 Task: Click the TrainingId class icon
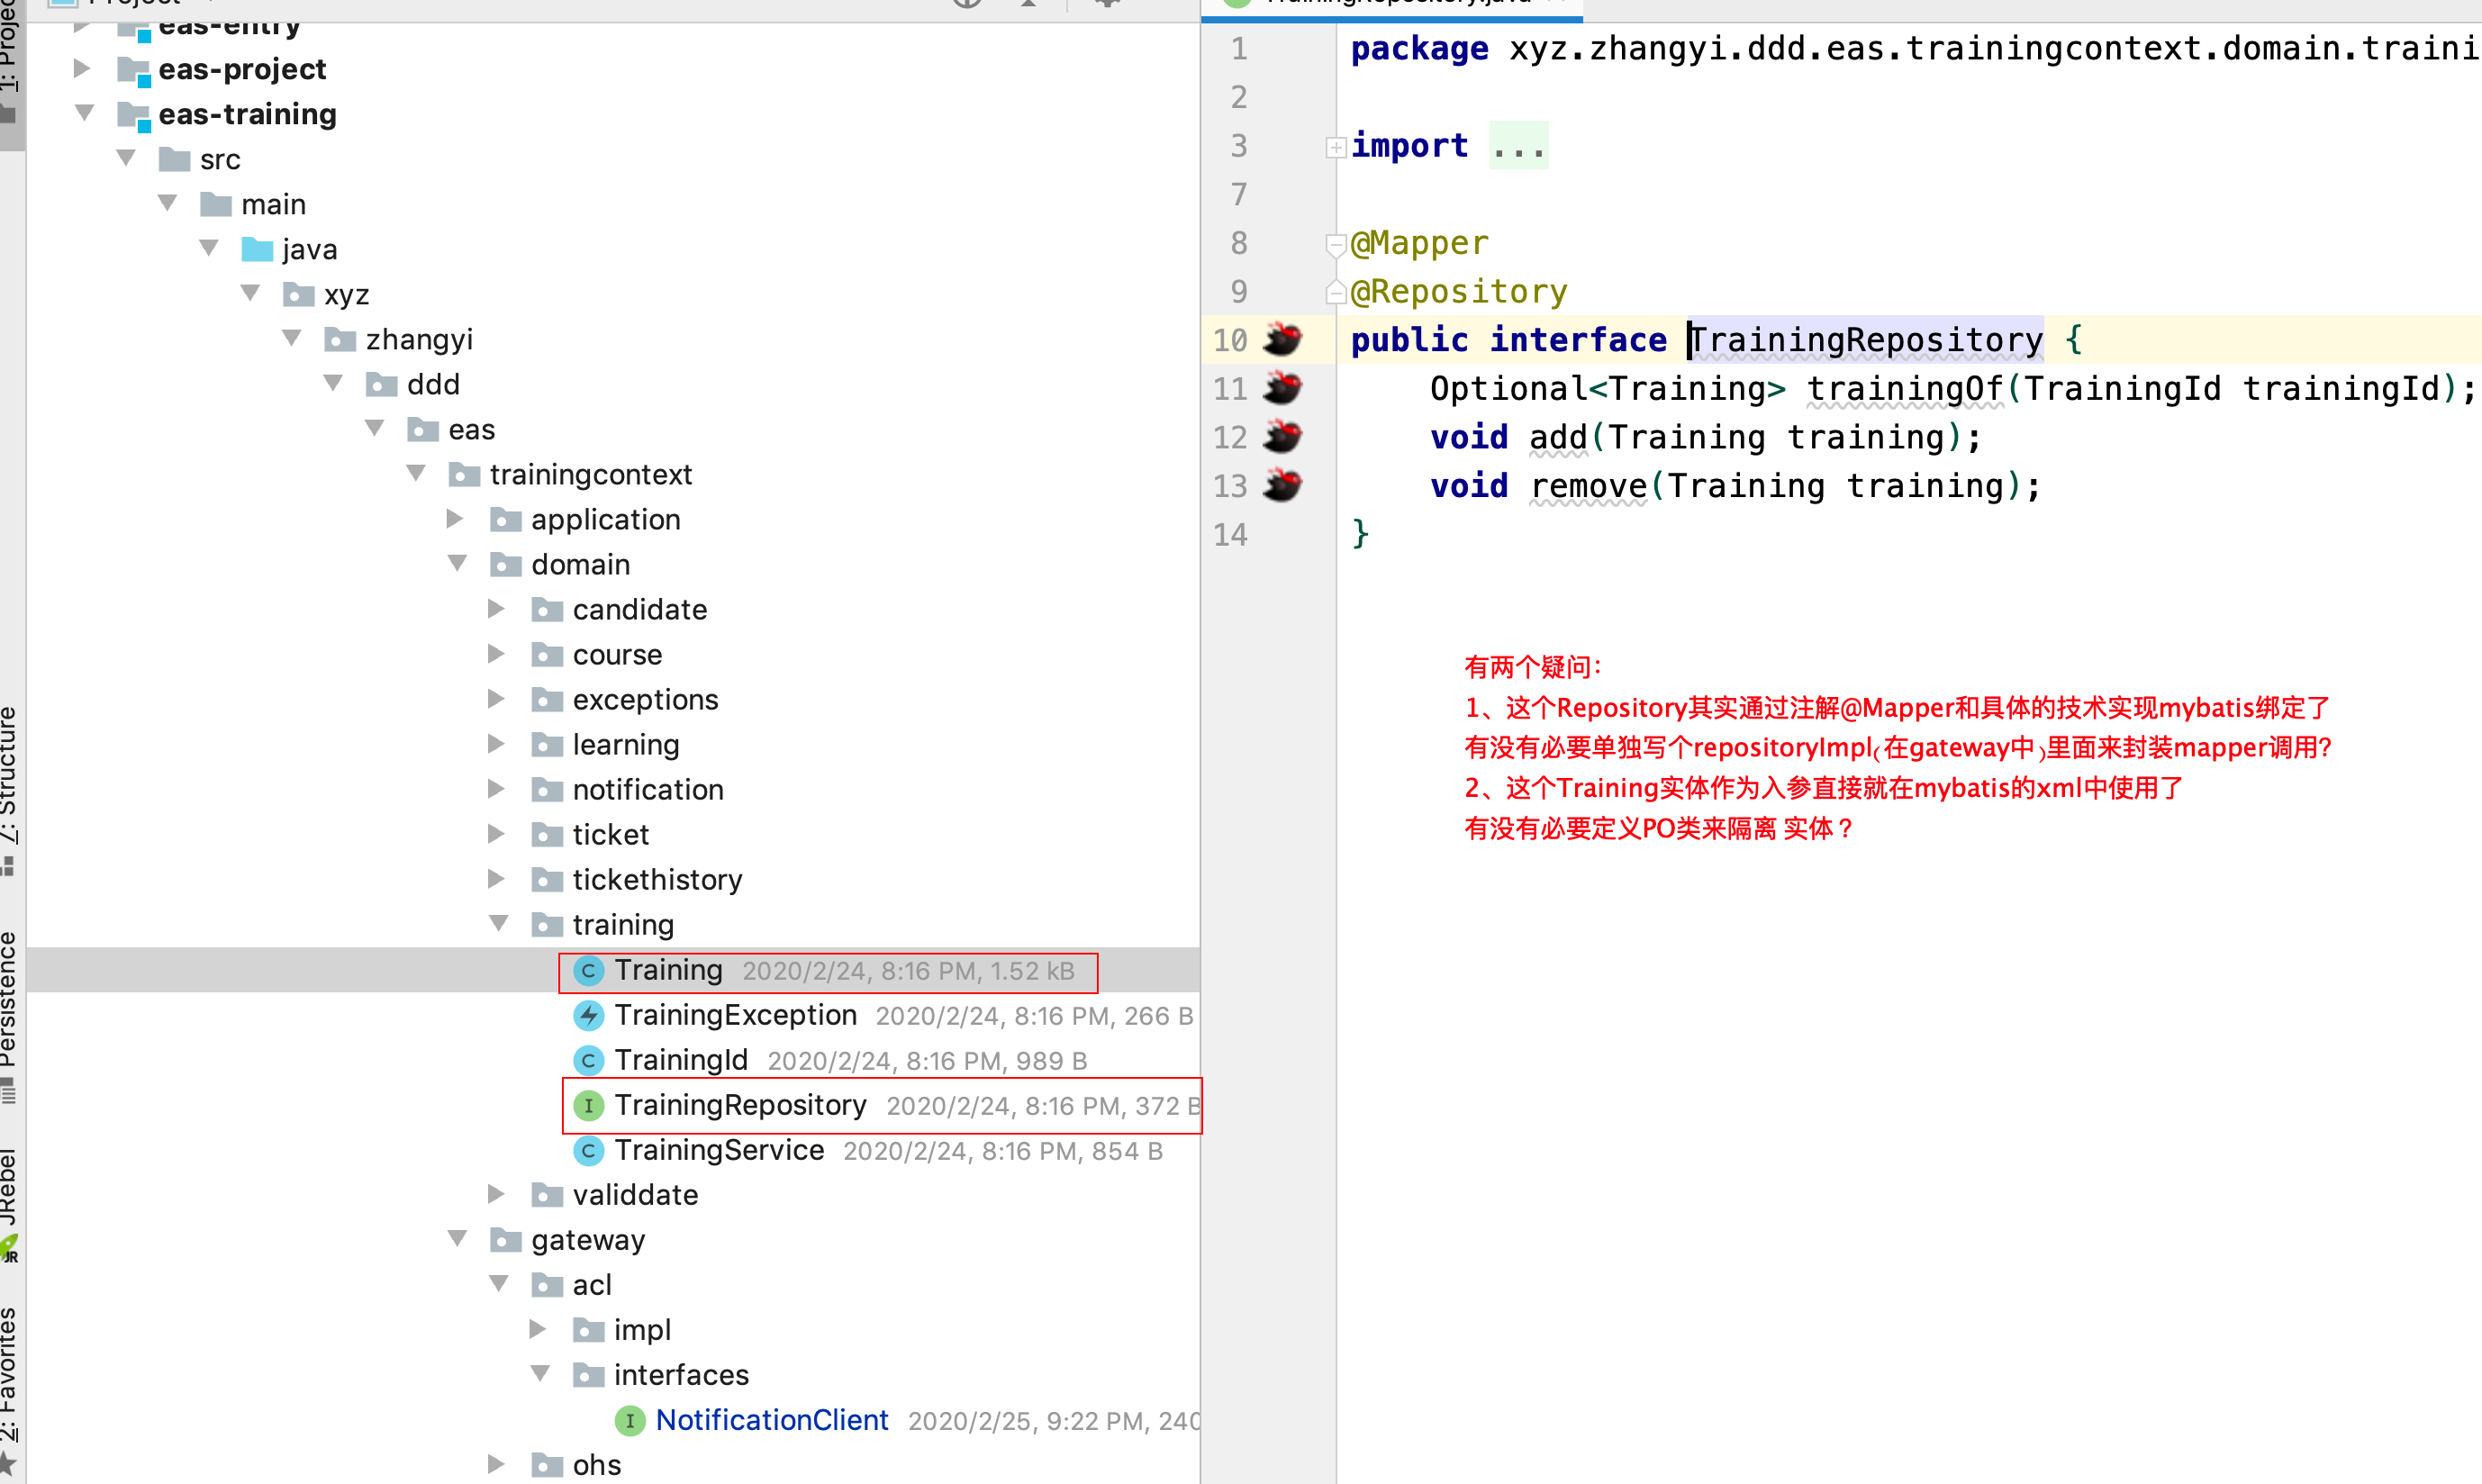(588, 1060)
